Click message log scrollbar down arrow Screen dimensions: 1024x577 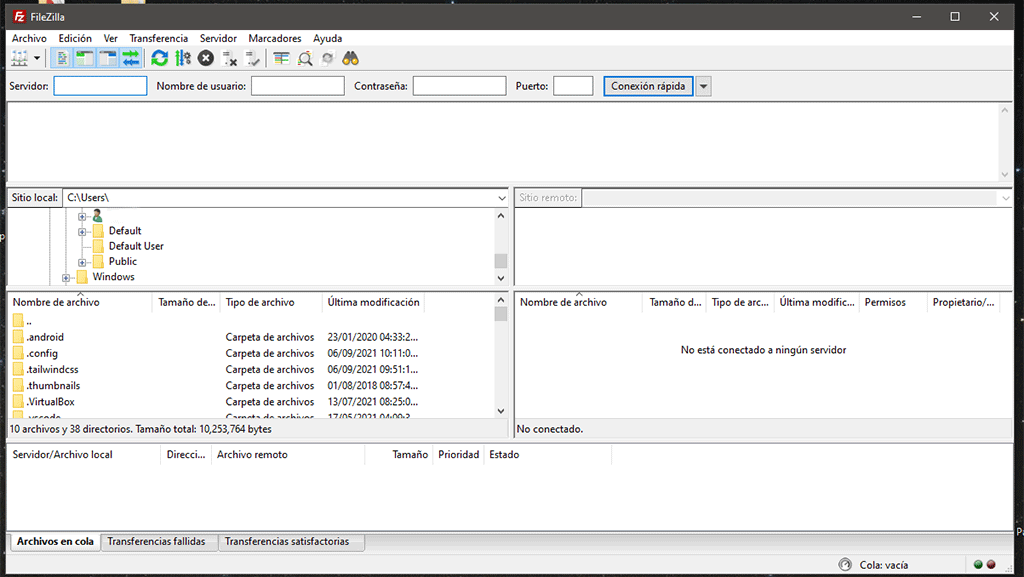click(1004, 174)
